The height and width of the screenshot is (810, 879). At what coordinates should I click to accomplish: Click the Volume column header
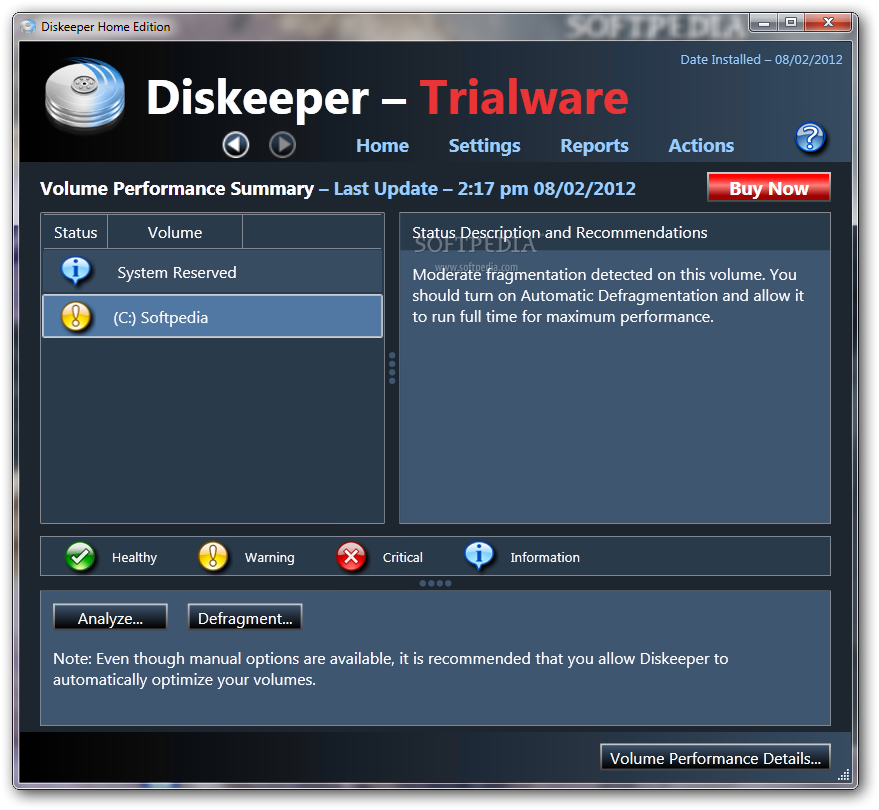pos(175,233)
